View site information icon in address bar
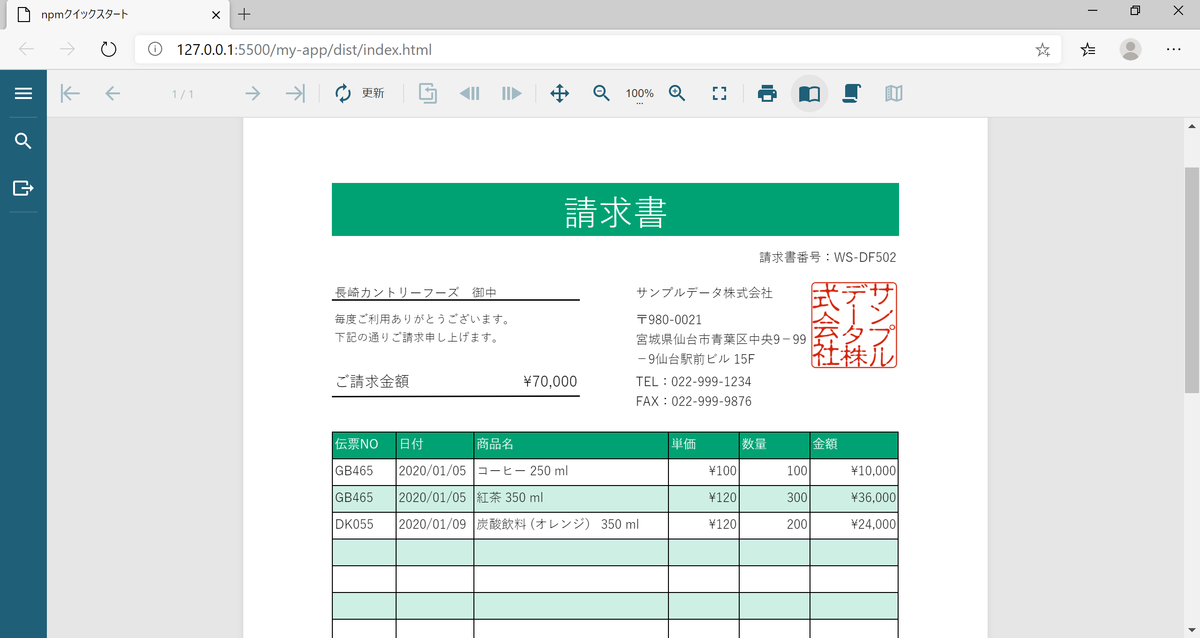Viewport: 1200px width, 638px height. [154, 49]
